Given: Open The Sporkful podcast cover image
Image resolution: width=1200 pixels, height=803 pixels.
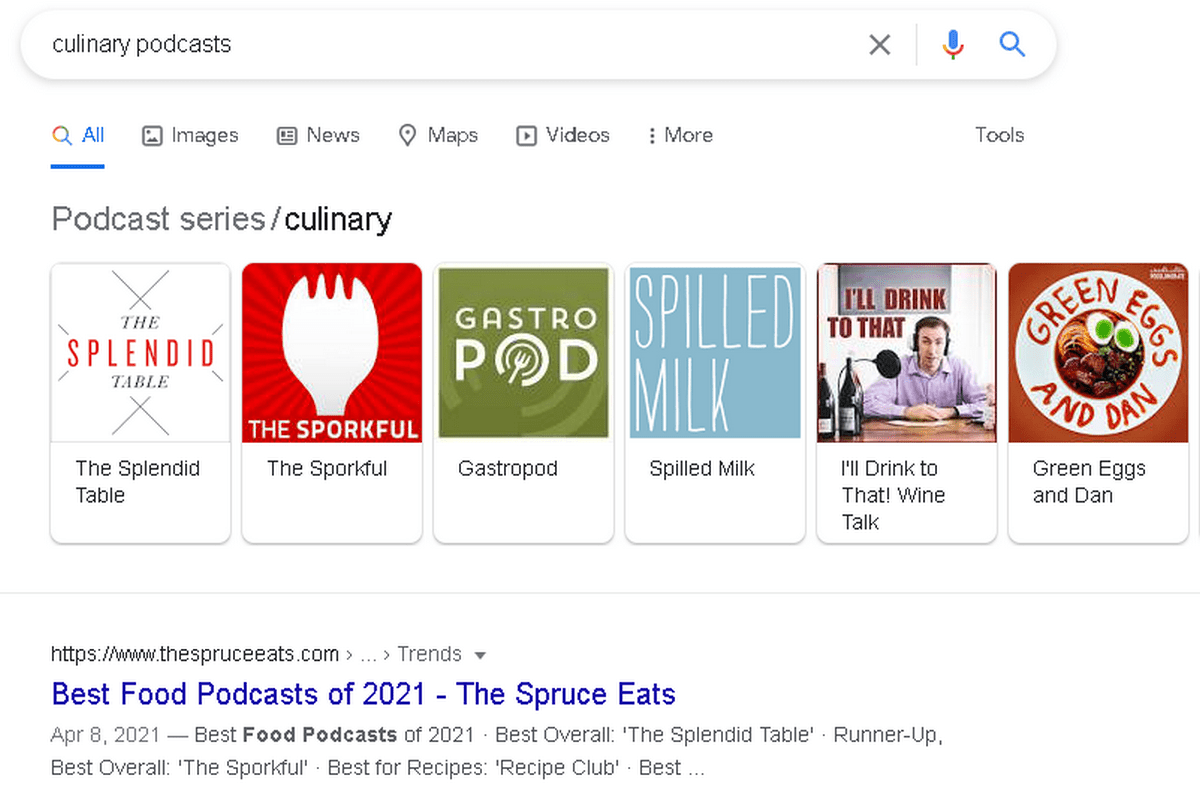Looking at the screenshot, I should (332, 352).
